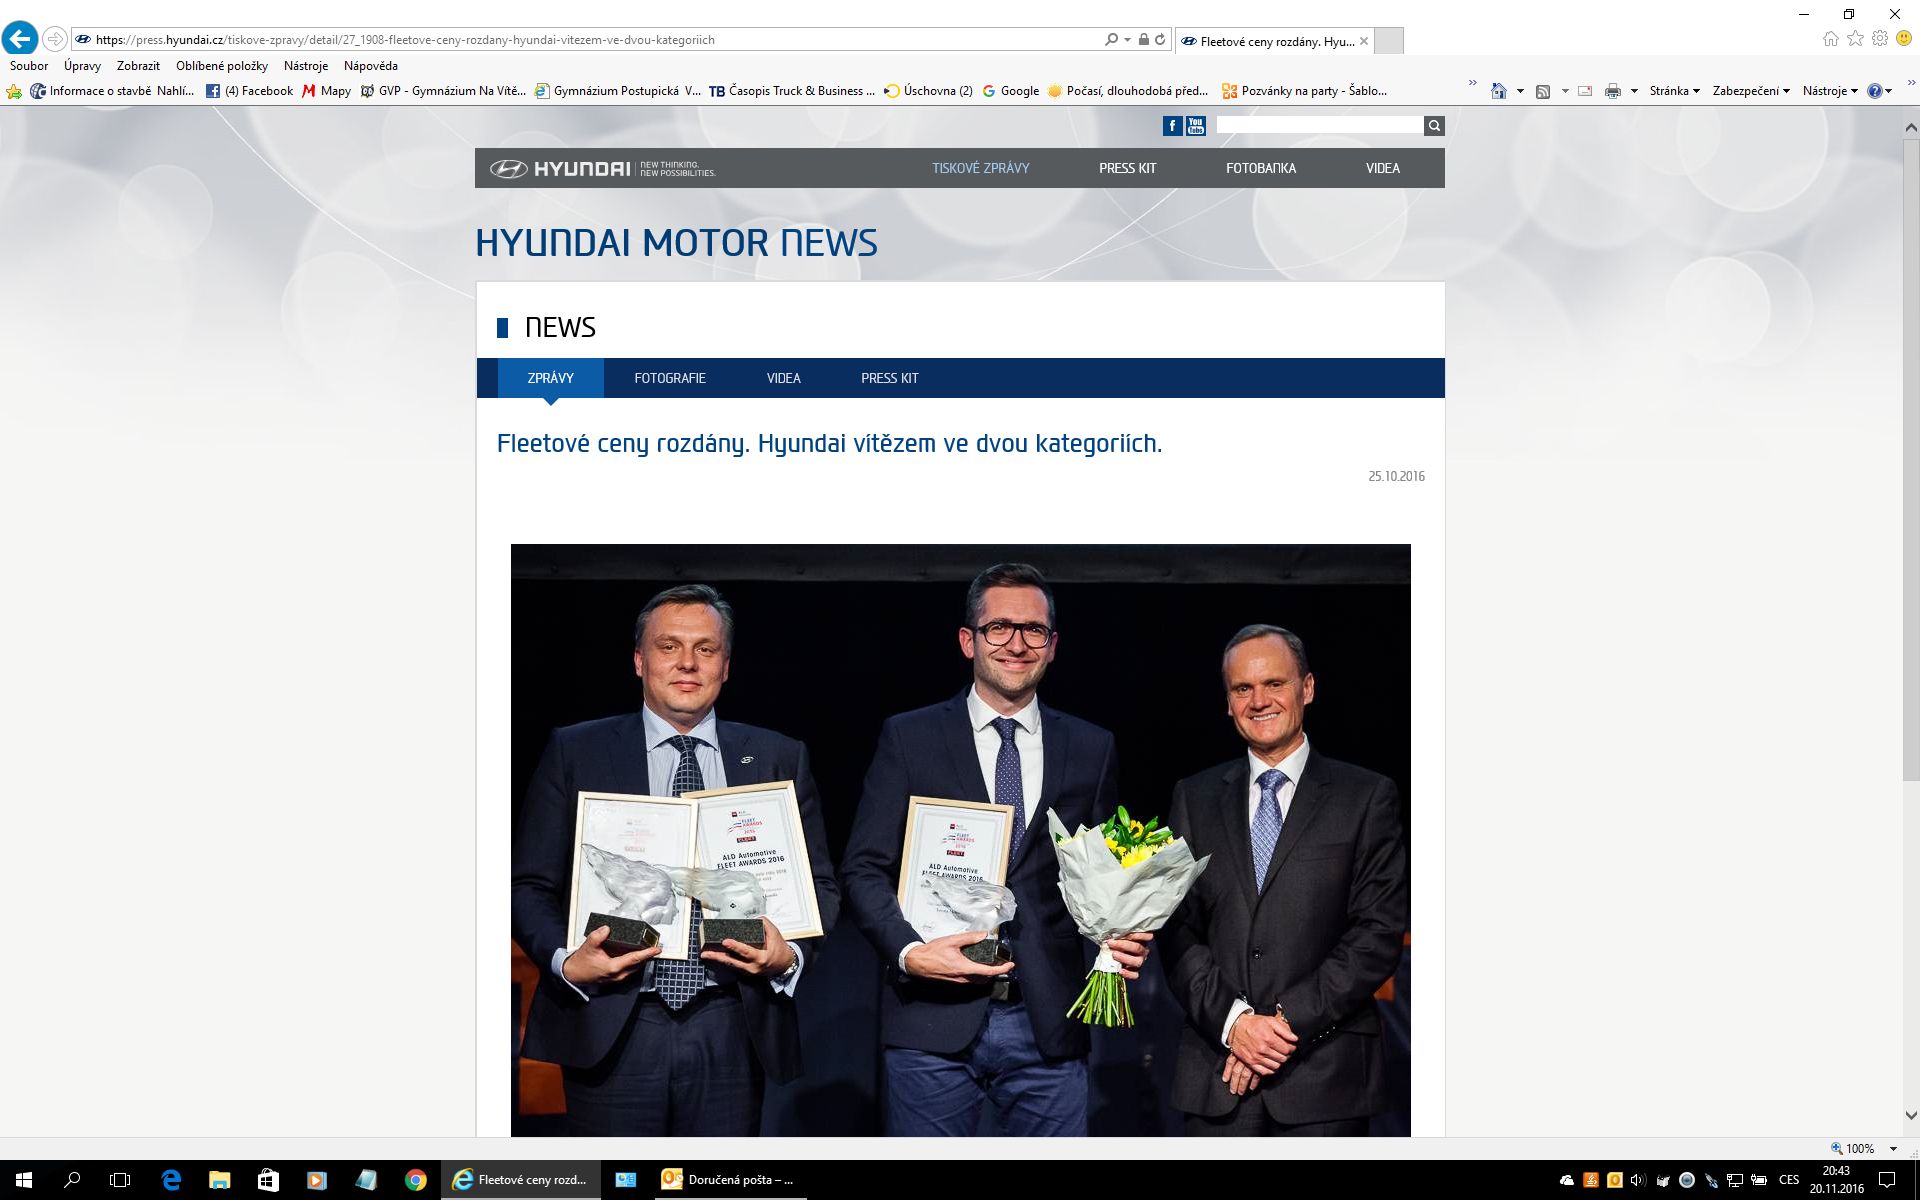The height and width of the screenshot is (1200, 1920).
Task: Open the Facebook bookmark
Action: [250, 91]
